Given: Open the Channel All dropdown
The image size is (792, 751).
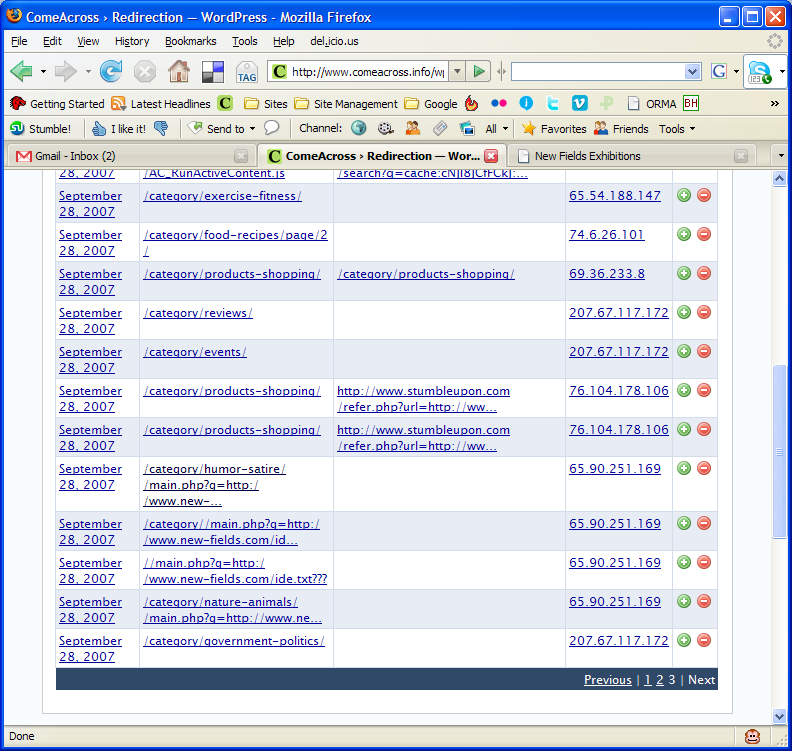Looking at the screenshot, I should pyautogui.click(x=497, y=128).
